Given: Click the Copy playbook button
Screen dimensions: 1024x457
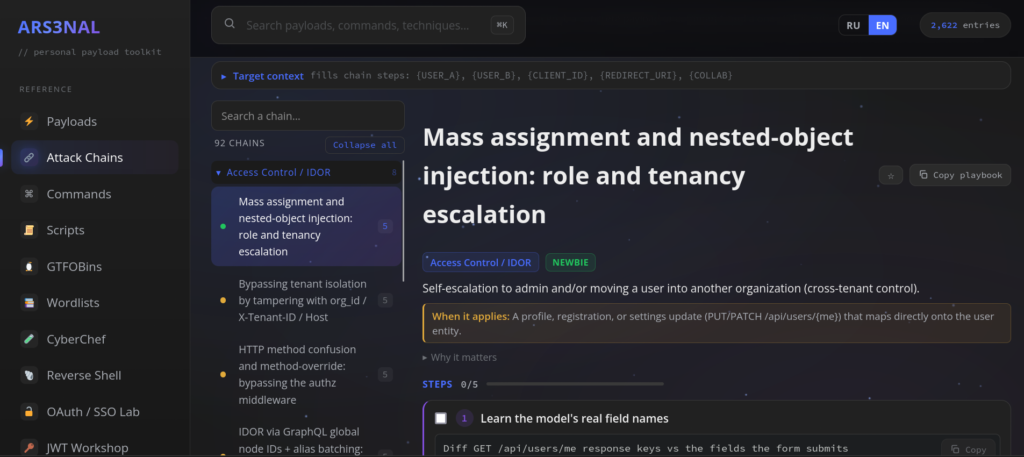Looking at the screenshot, I should (x=960, y=175).
